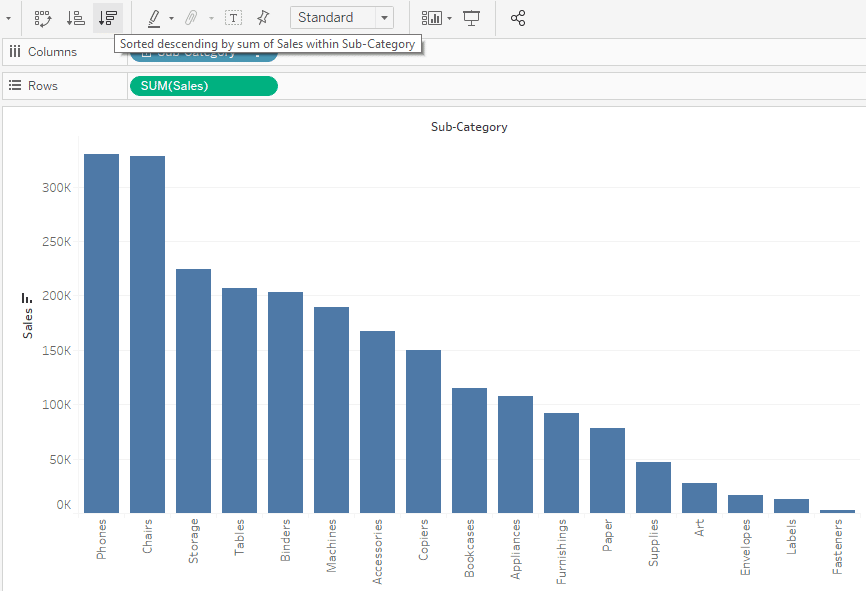Click the Supplies axis label
Screen dimensions: 866x591
pyautogui.click(x=653, y=542)
